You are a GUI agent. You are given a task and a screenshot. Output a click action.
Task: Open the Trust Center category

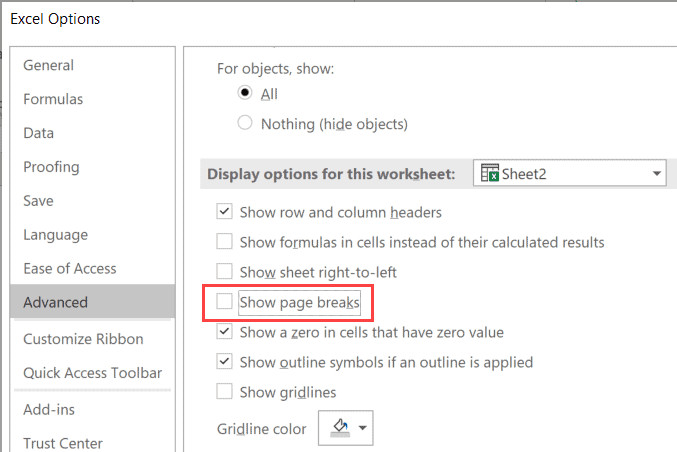click(63, 443)
